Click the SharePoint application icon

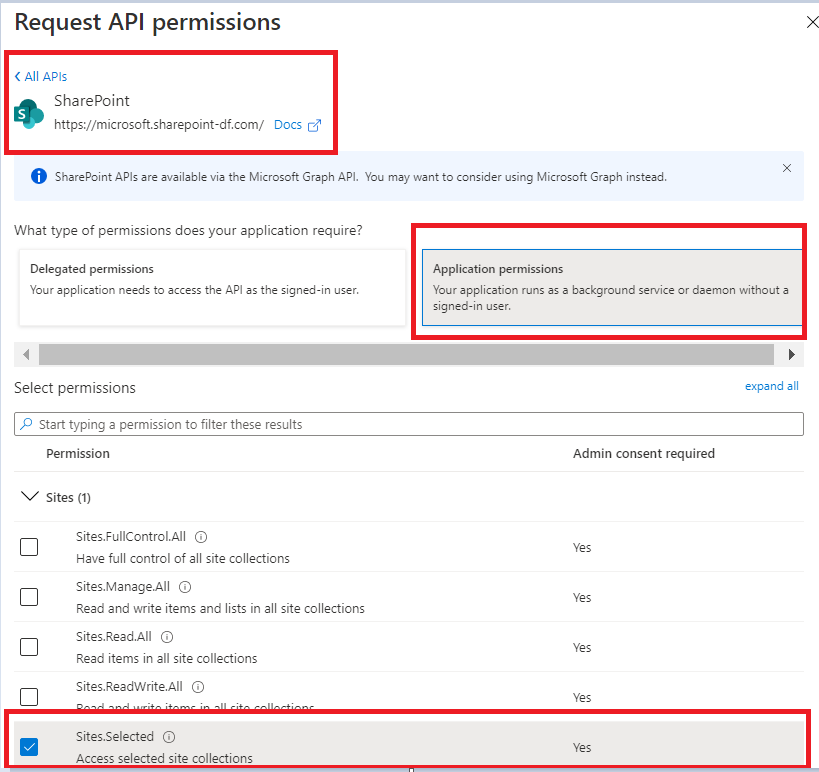[x=28, y=113]
